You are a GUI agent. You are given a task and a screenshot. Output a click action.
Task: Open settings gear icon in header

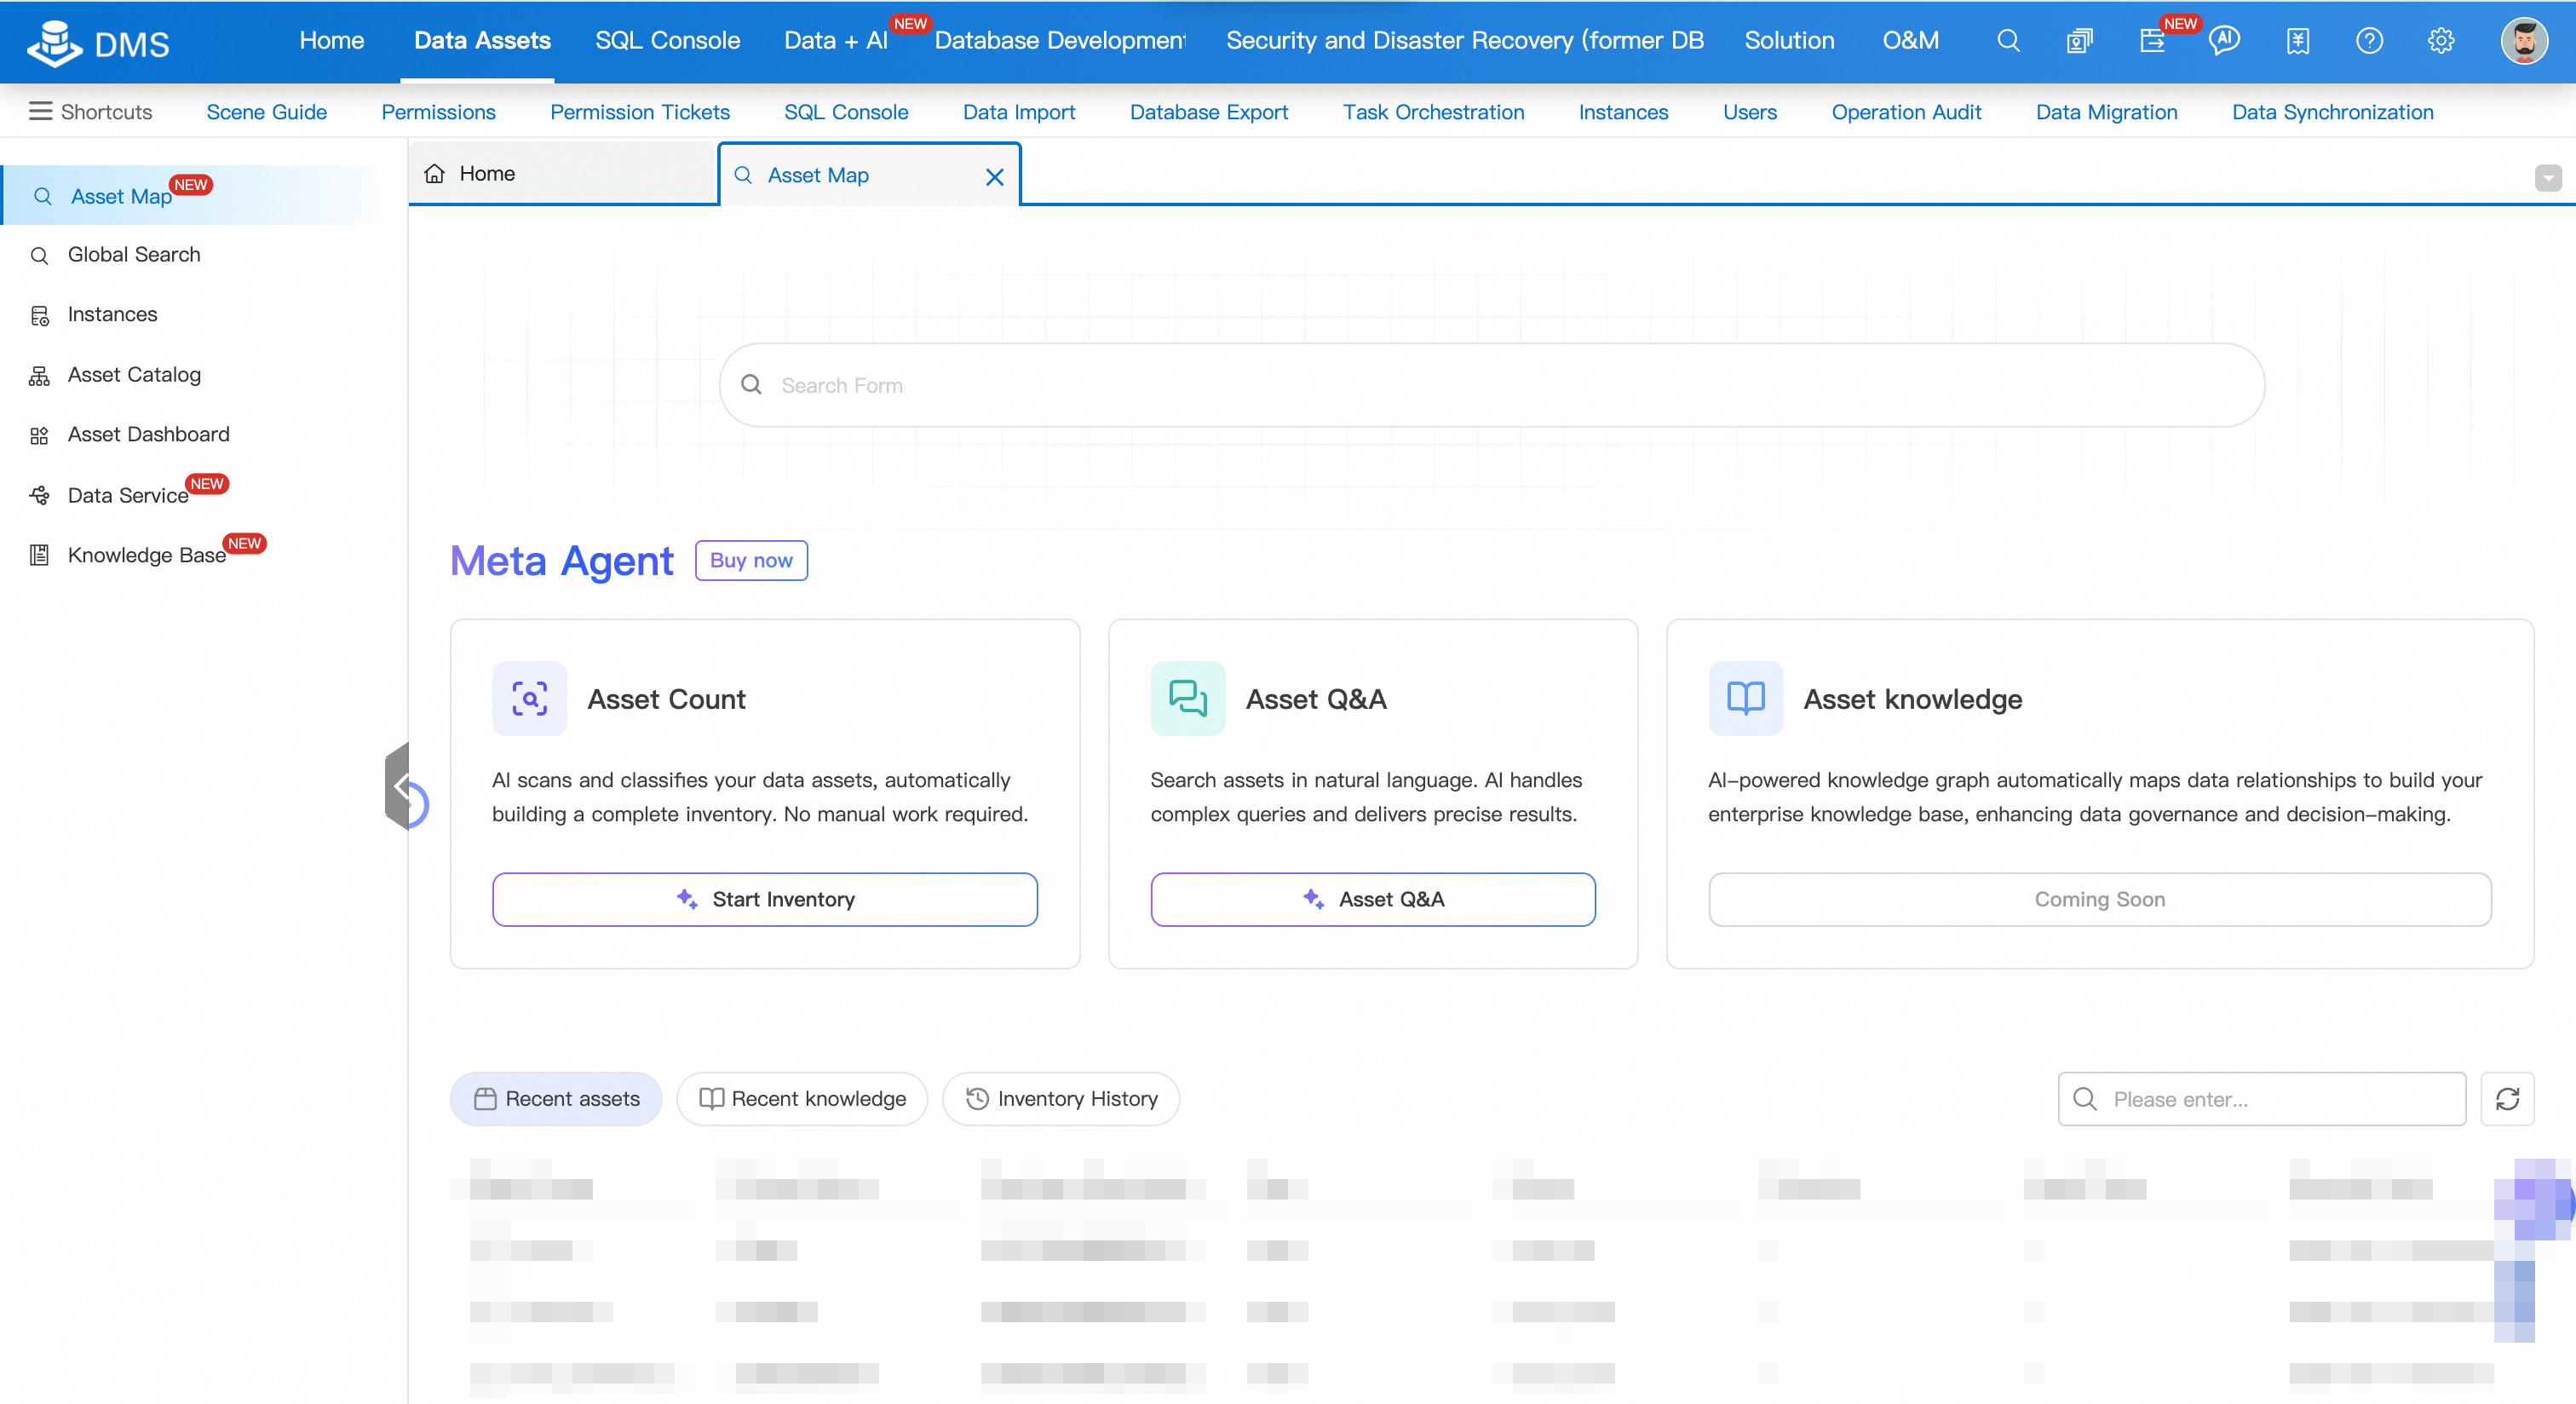(2441, 41)
